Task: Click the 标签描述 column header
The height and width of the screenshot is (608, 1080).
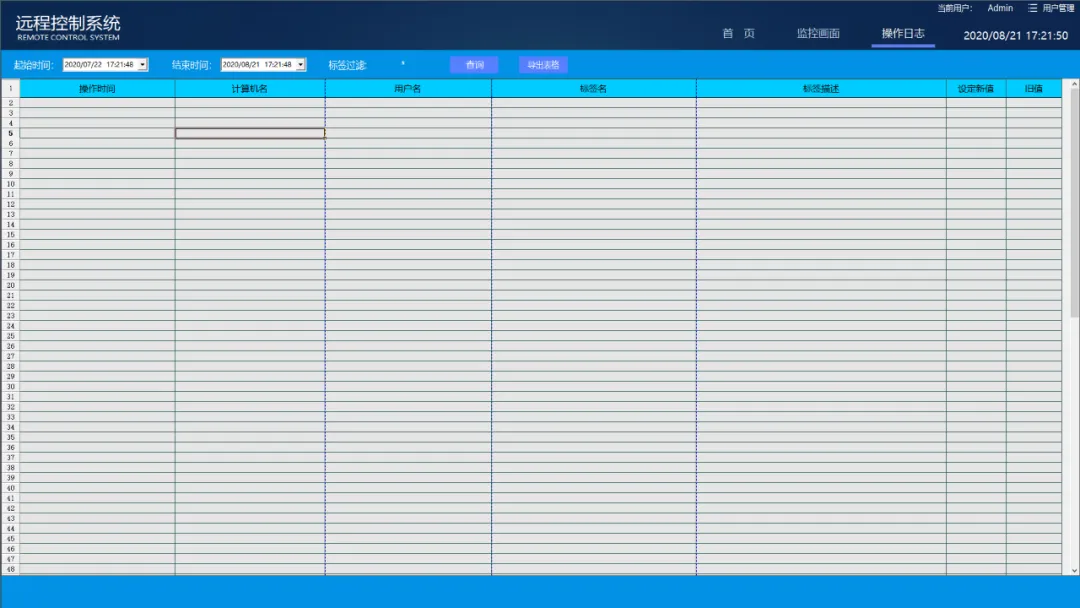Action: [820, 89]
